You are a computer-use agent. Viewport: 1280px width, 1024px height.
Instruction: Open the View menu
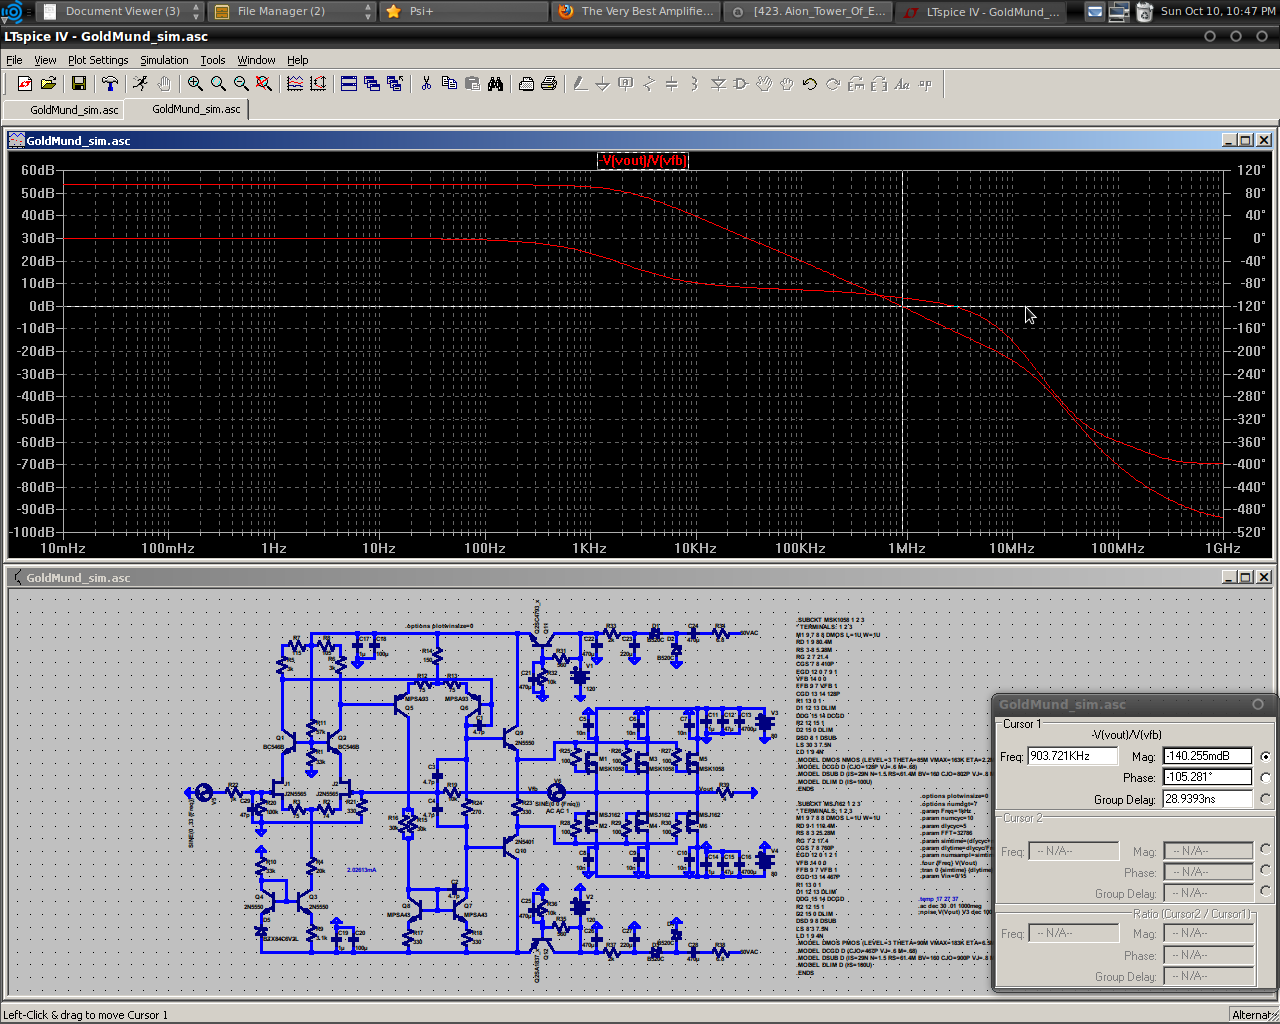click(45, 60)
